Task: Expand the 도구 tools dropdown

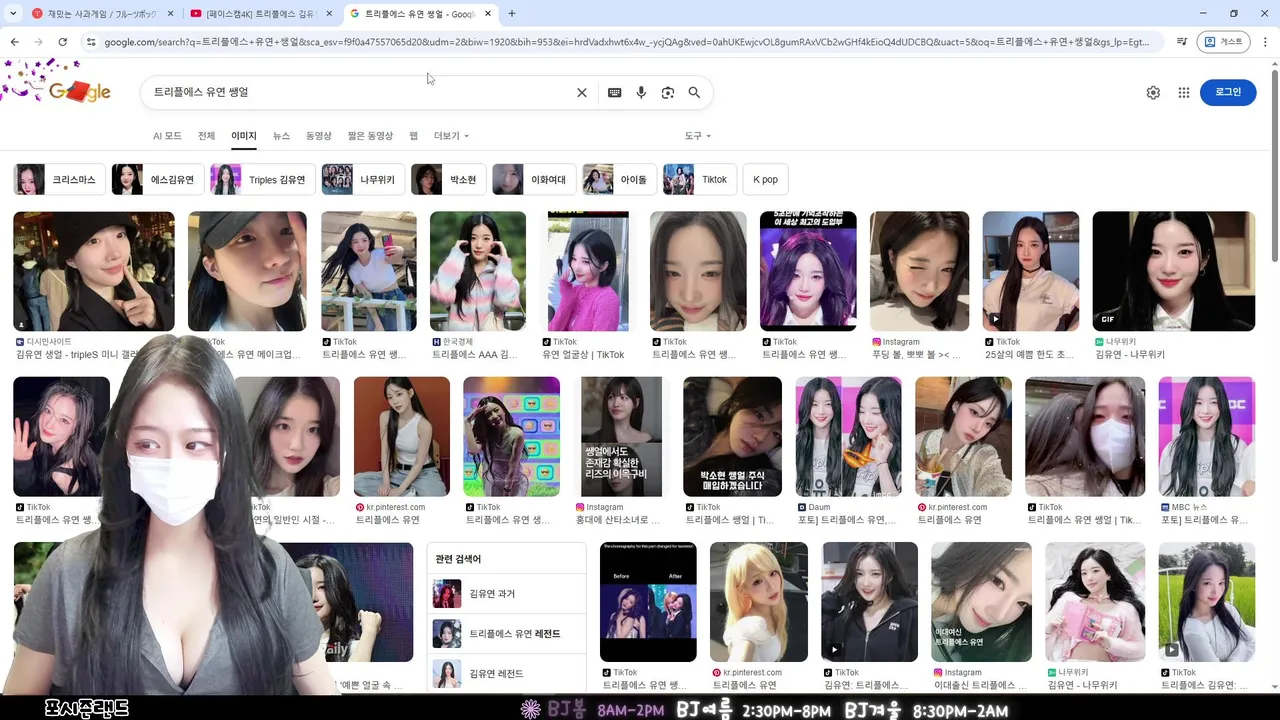Action: (697, 136)
